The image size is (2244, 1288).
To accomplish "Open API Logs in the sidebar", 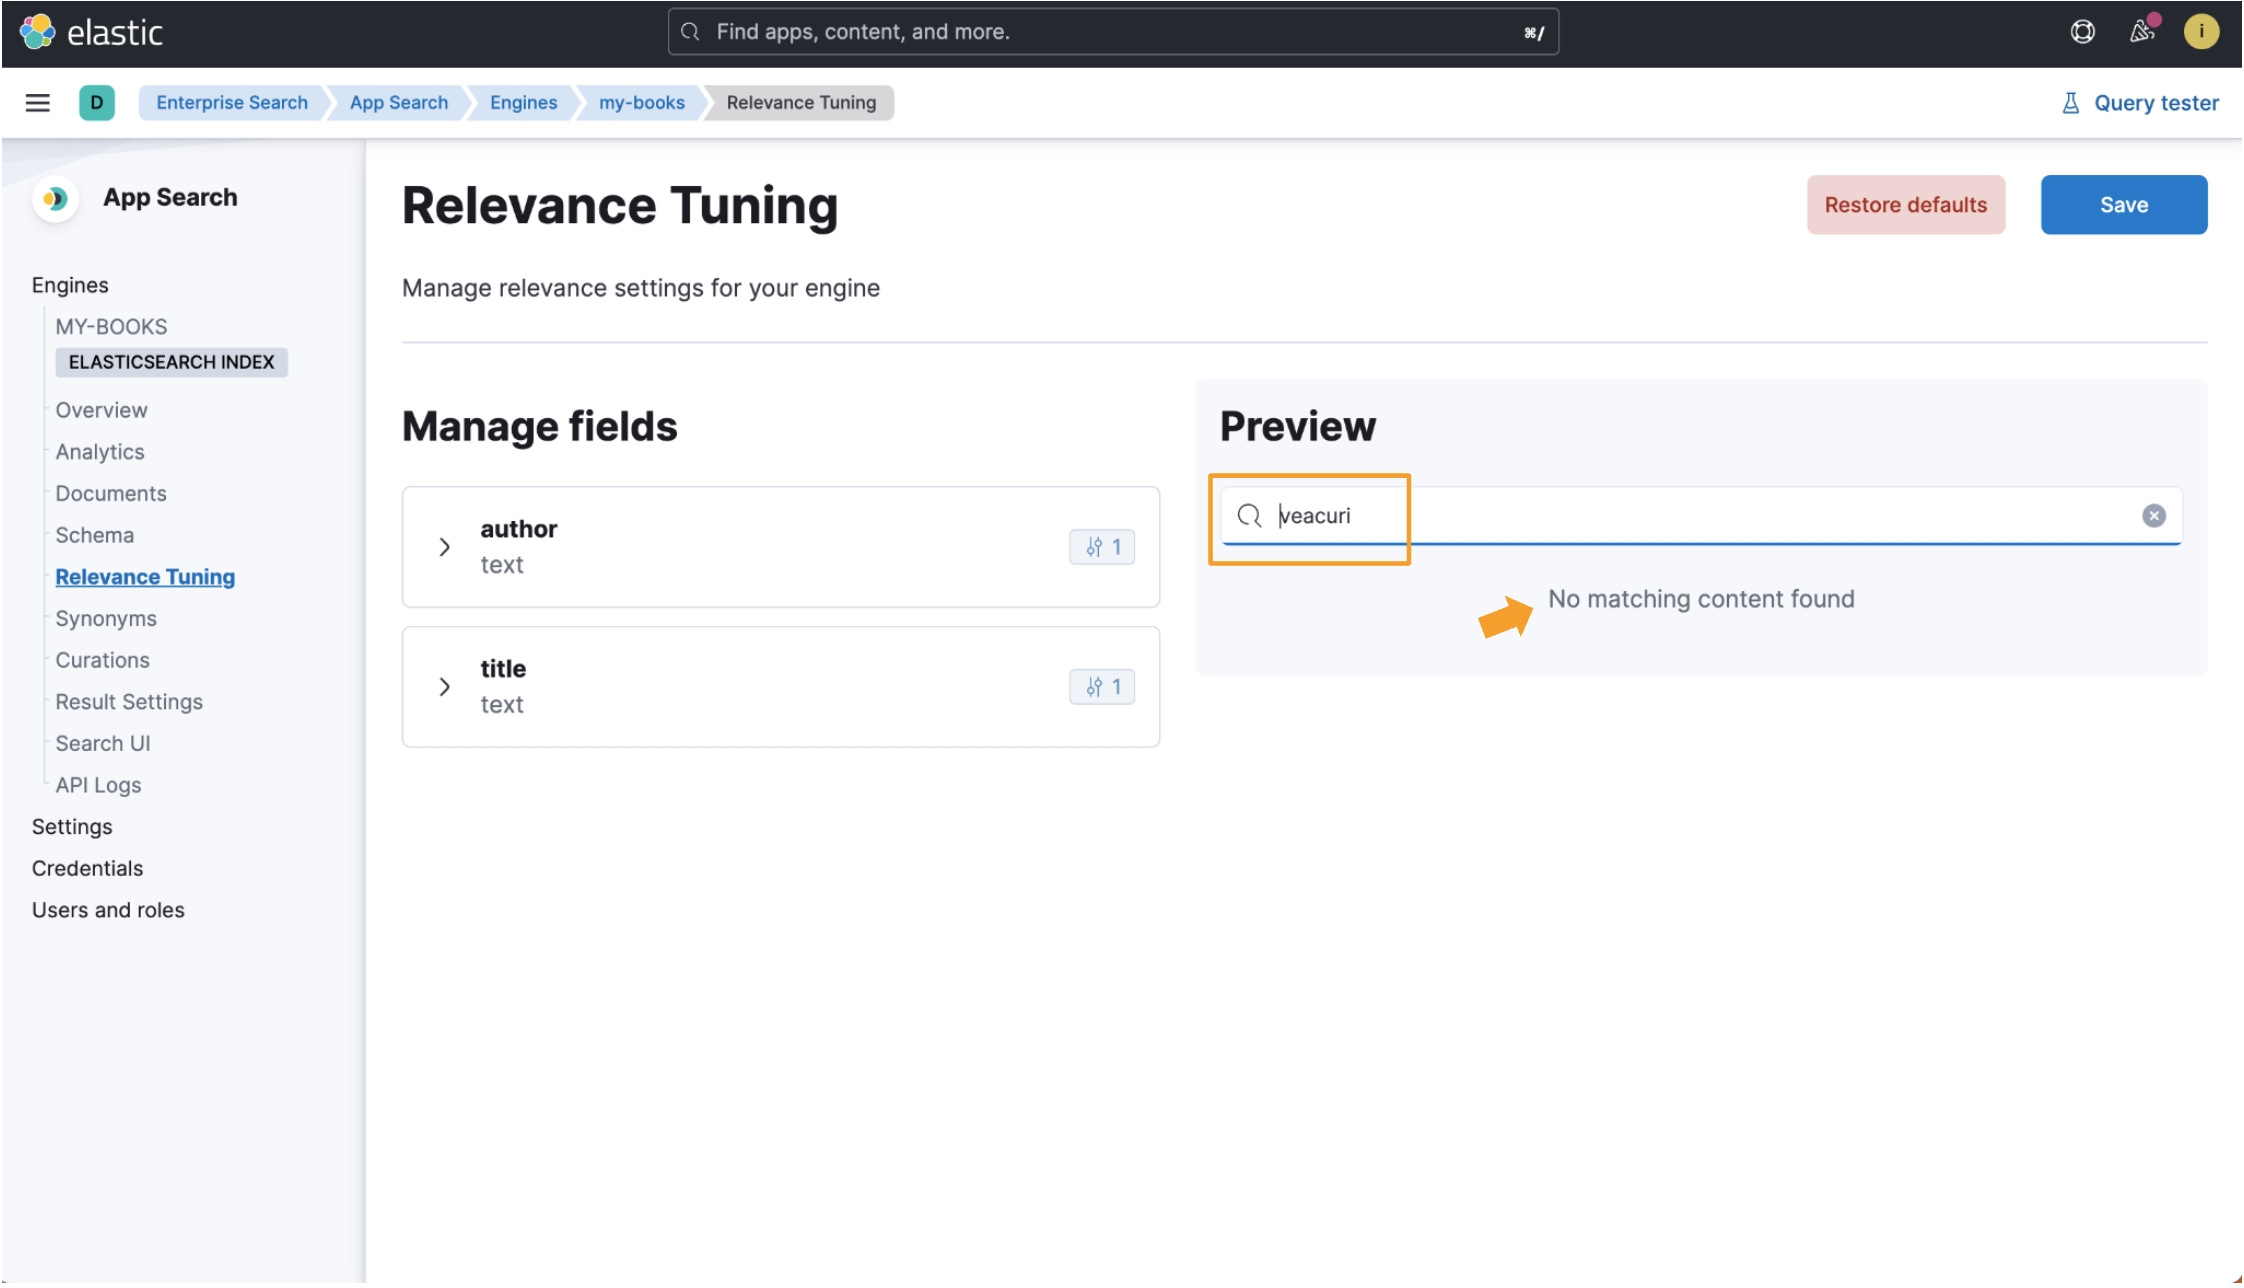I will coord(98,785).
